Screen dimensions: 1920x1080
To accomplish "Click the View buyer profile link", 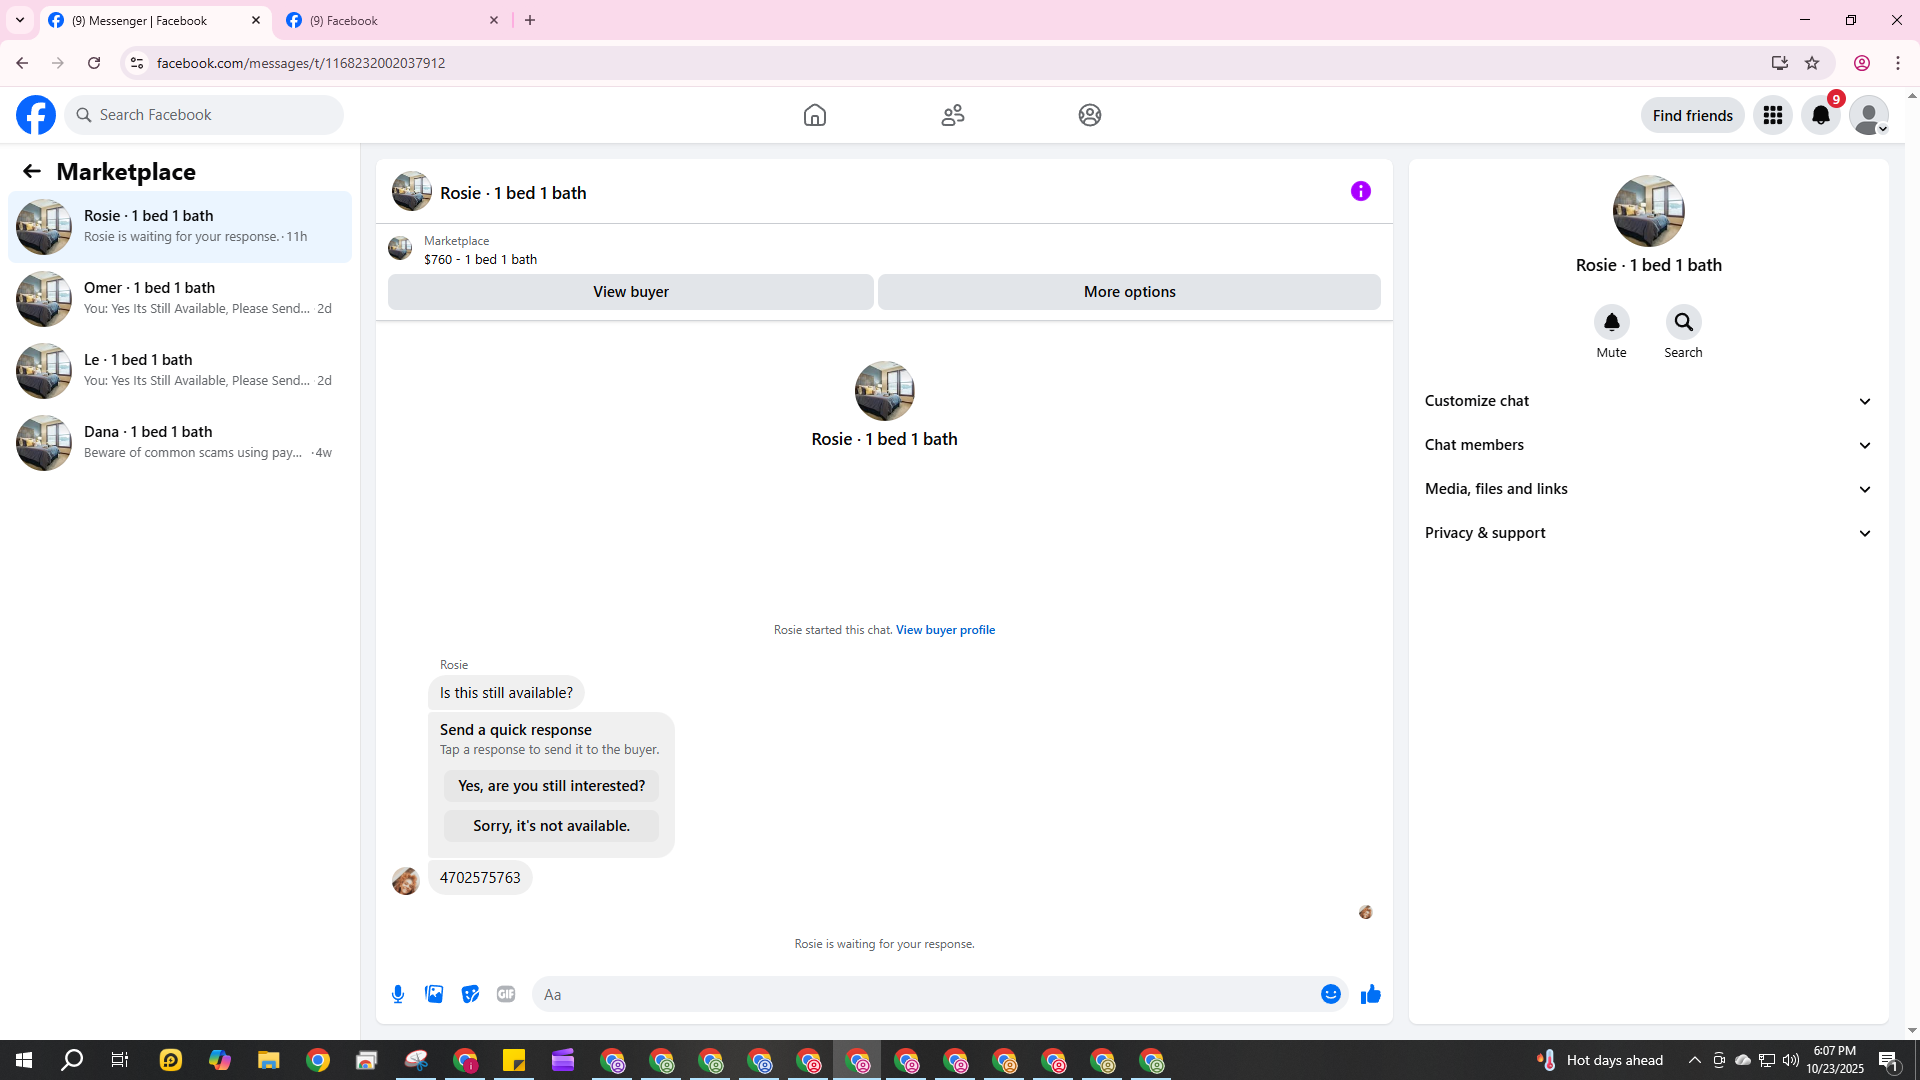I will coord(945,630).
